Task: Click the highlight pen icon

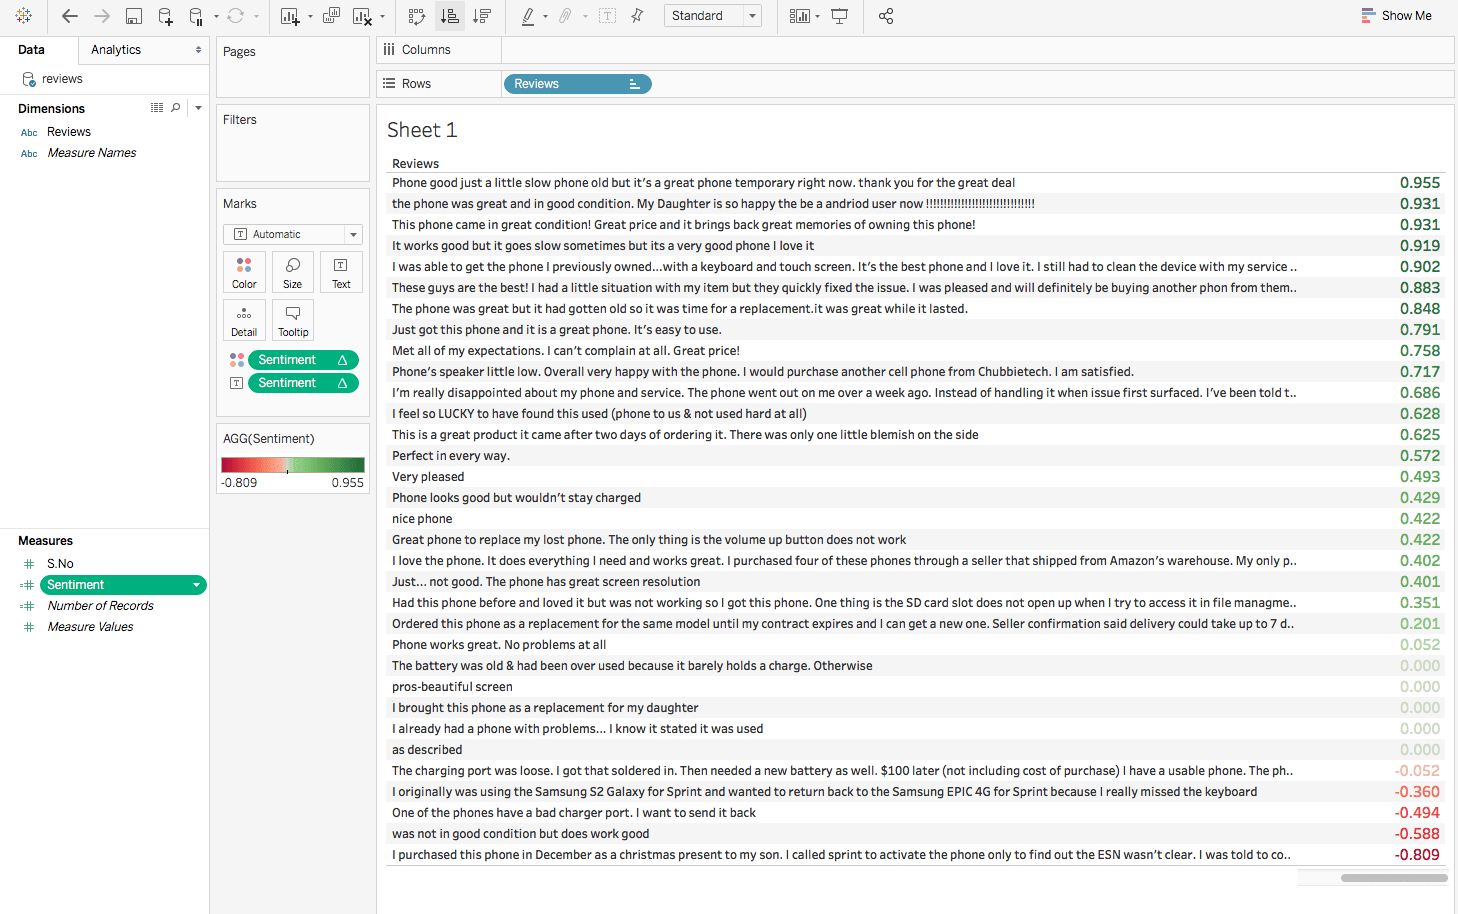Action: [528, 16]
